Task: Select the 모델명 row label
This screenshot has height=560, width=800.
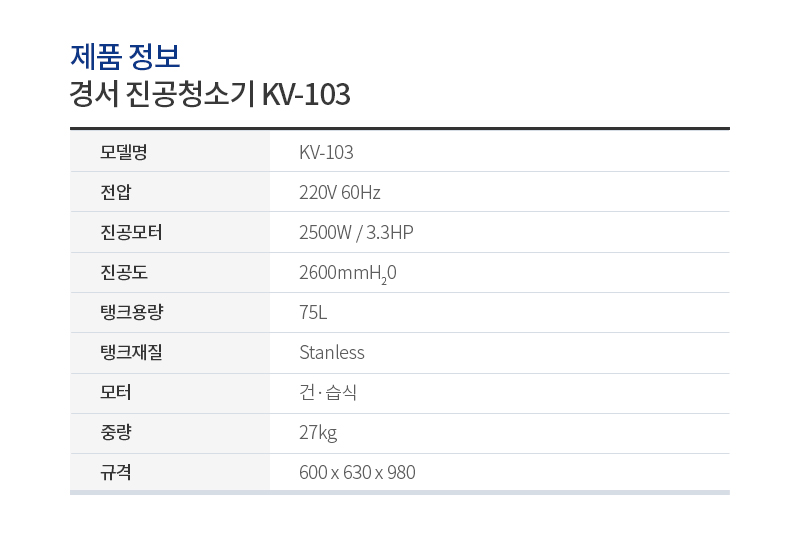Action: click(123, 152)
